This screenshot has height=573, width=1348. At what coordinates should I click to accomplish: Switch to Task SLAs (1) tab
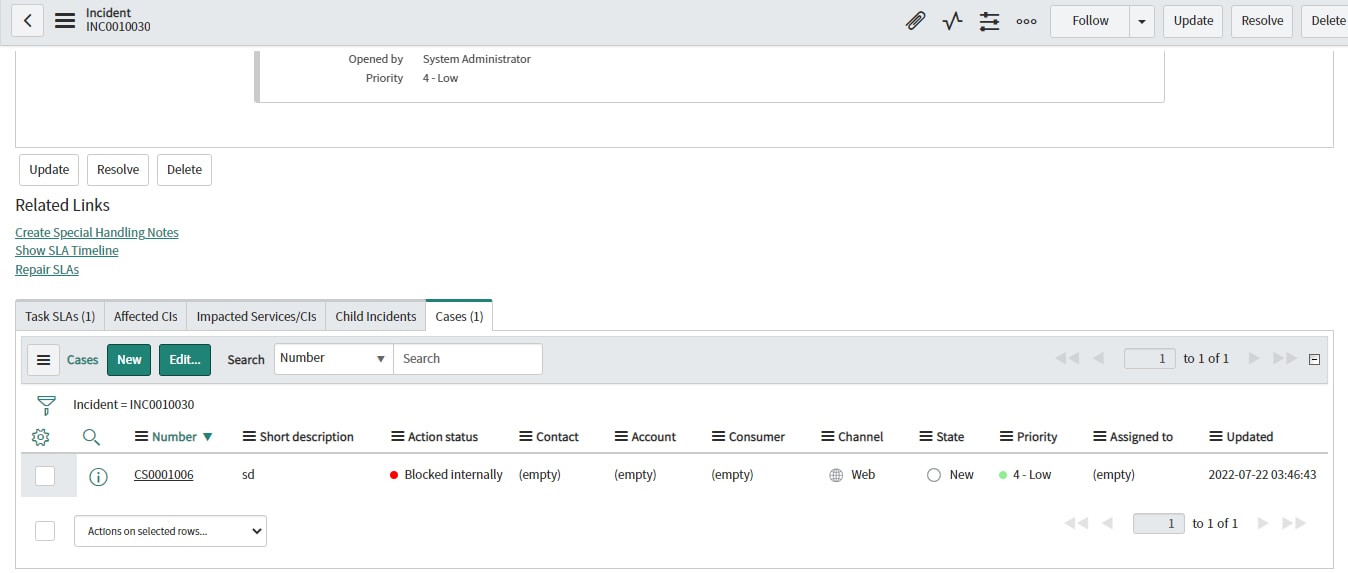pos(60,316)
